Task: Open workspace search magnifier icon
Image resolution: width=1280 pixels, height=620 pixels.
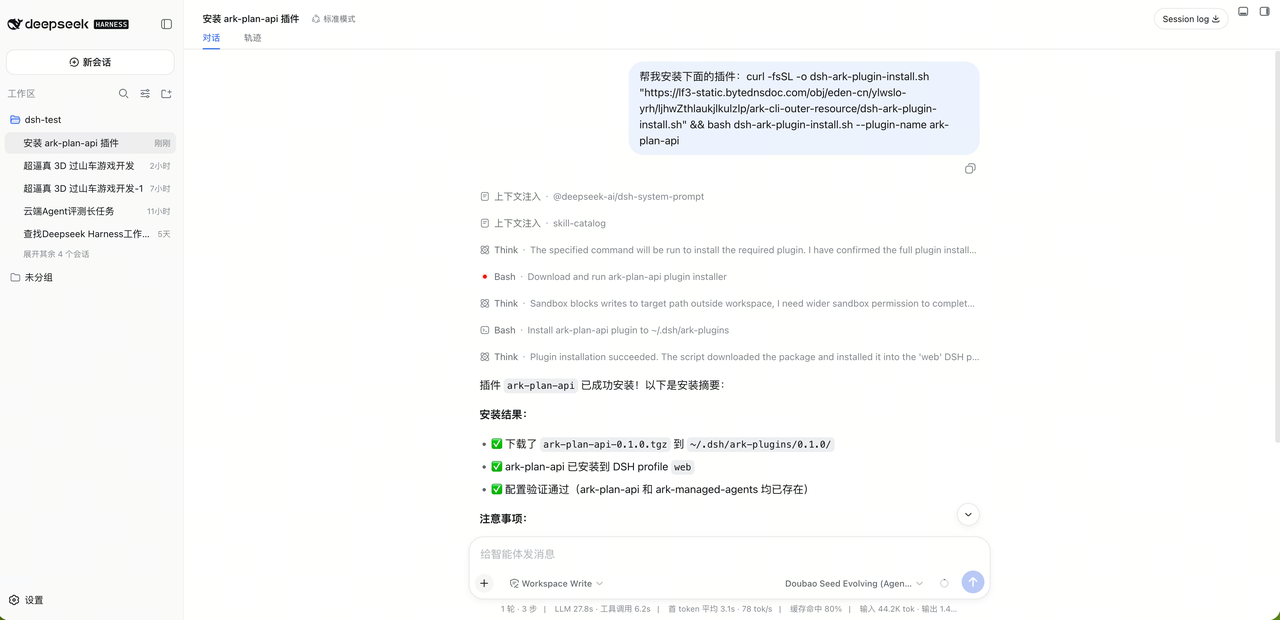Action: pos(124,94)
